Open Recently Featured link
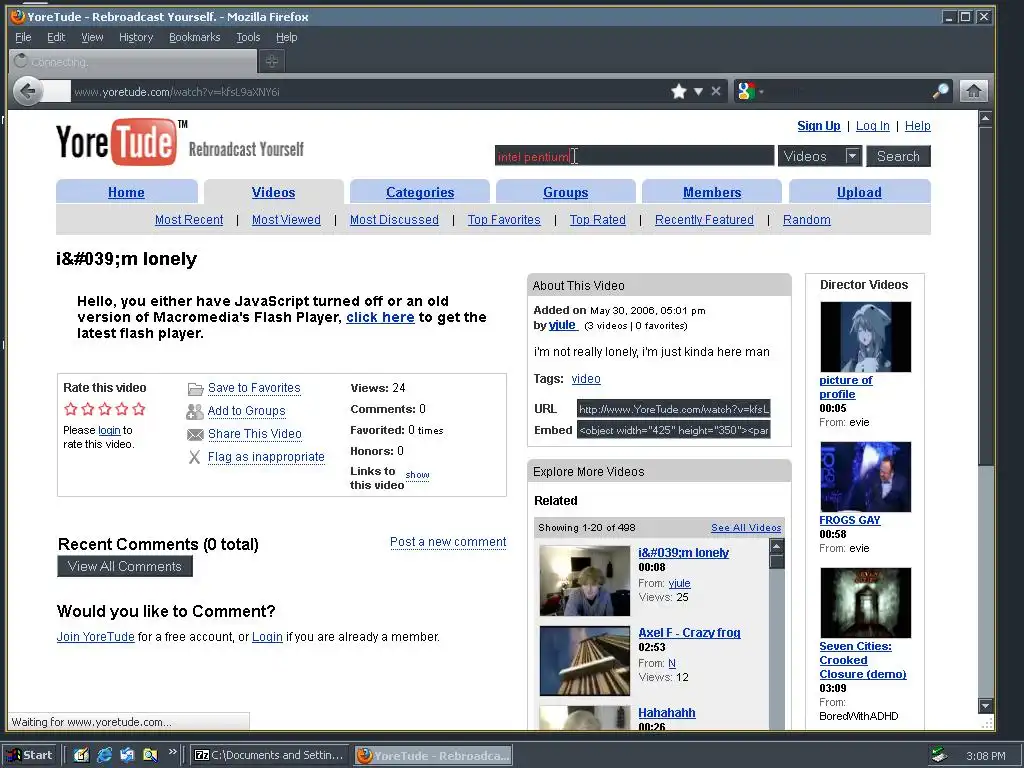Viewport: 1024px width, 768px height. click(x=704, y=220)
